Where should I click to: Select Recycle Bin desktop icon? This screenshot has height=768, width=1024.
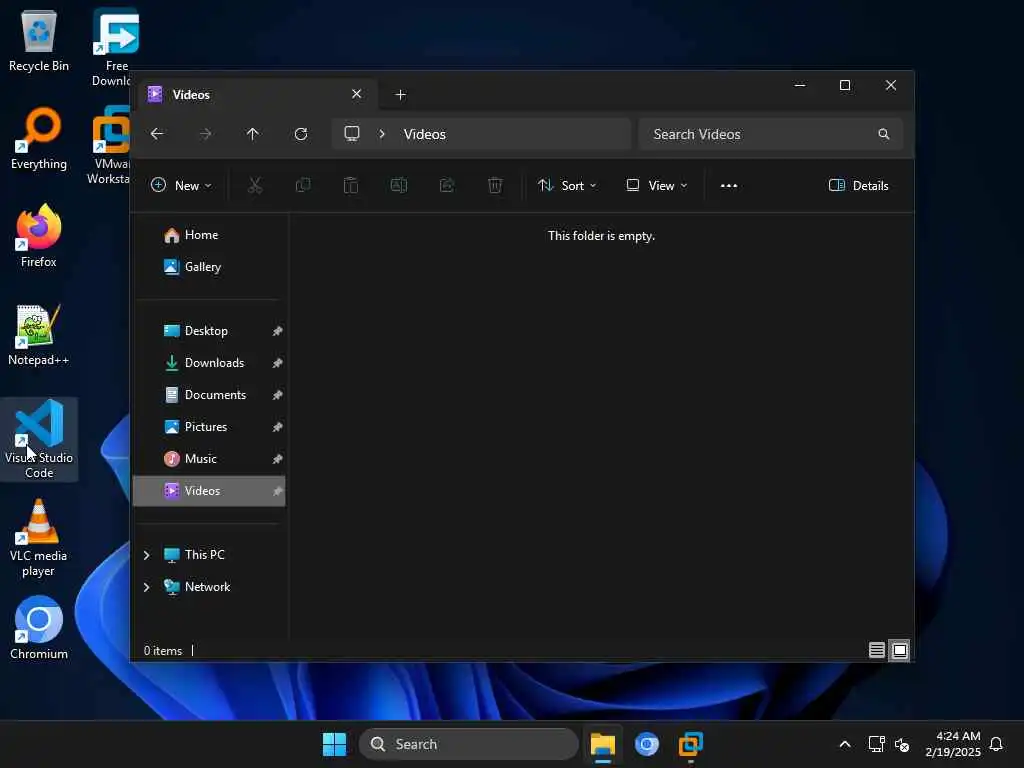coord(39,40)
